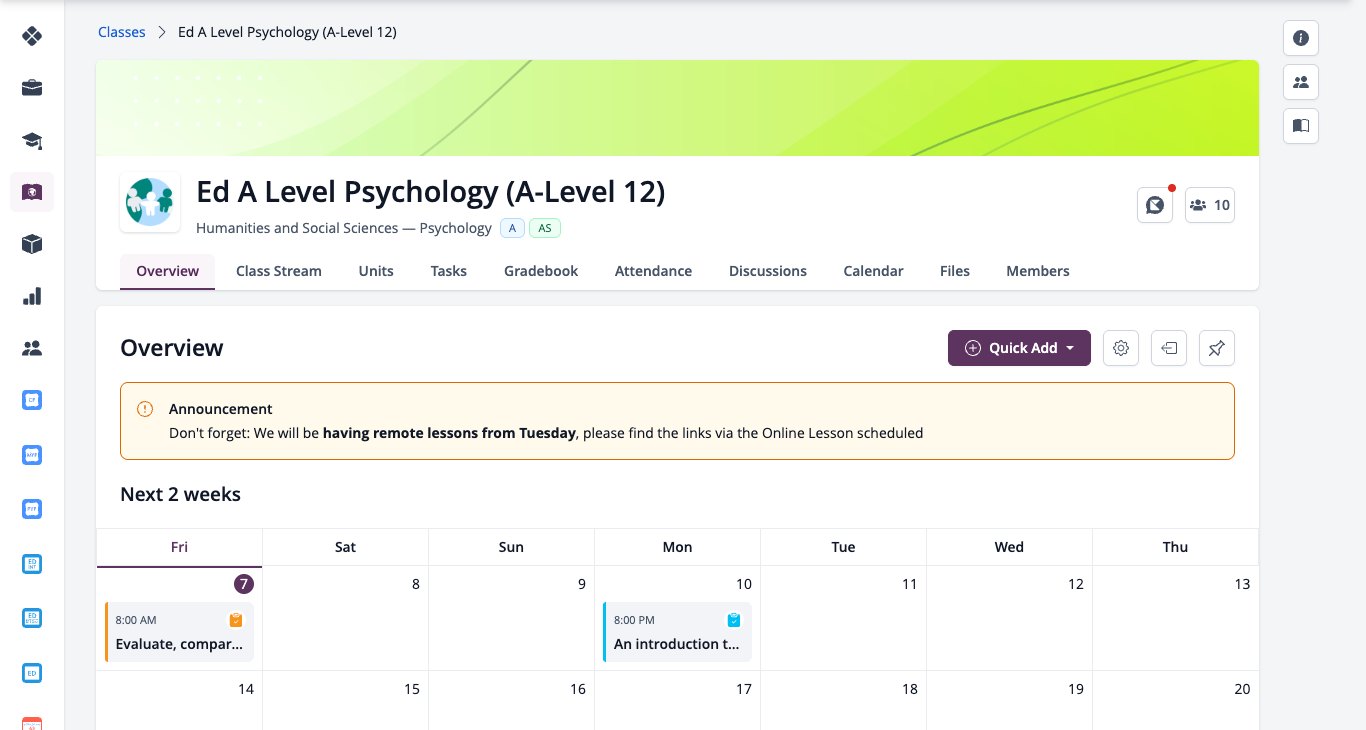Open the cube icon in sidebar
The width and height of the screenshot is (1366, 730).
tap(32, 244)
